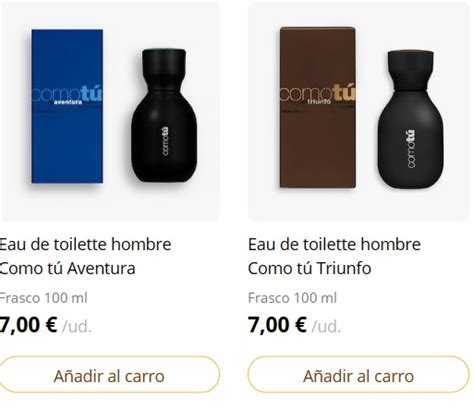Click the 7,00 € price of Aventura
The height and width of the screenshot is (420, 474).
tap(29, 325)
